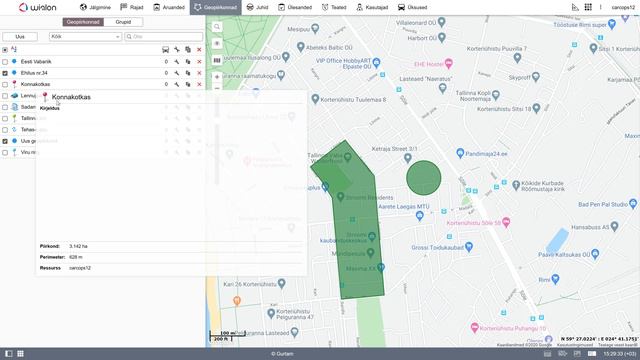Uncheck the Uus geopiirkond row checkbox
Screen dimensions: 640x360
pos(5,141)
